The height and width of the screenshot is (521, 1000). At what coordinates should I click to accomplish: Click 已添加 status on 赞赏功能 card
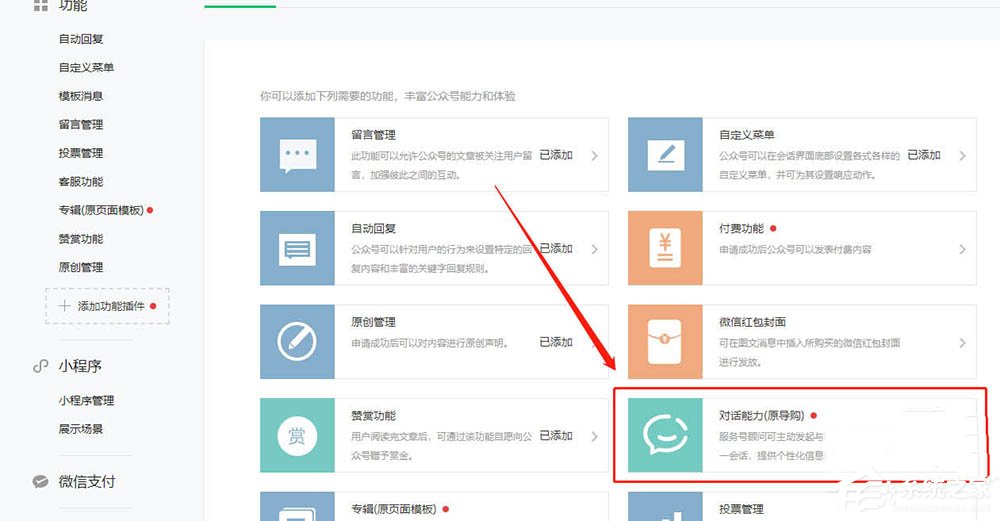(x=556, y=436)
